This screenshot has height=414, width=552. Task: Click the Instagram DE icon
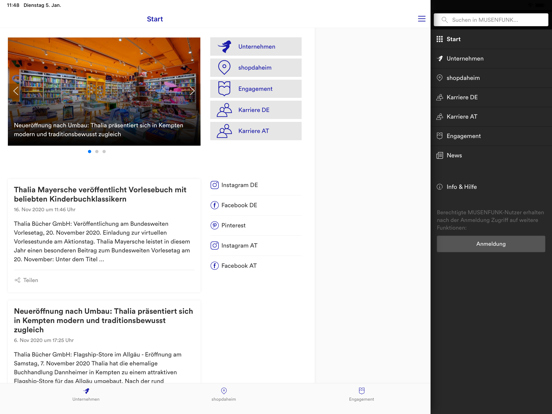coord(214,185)
